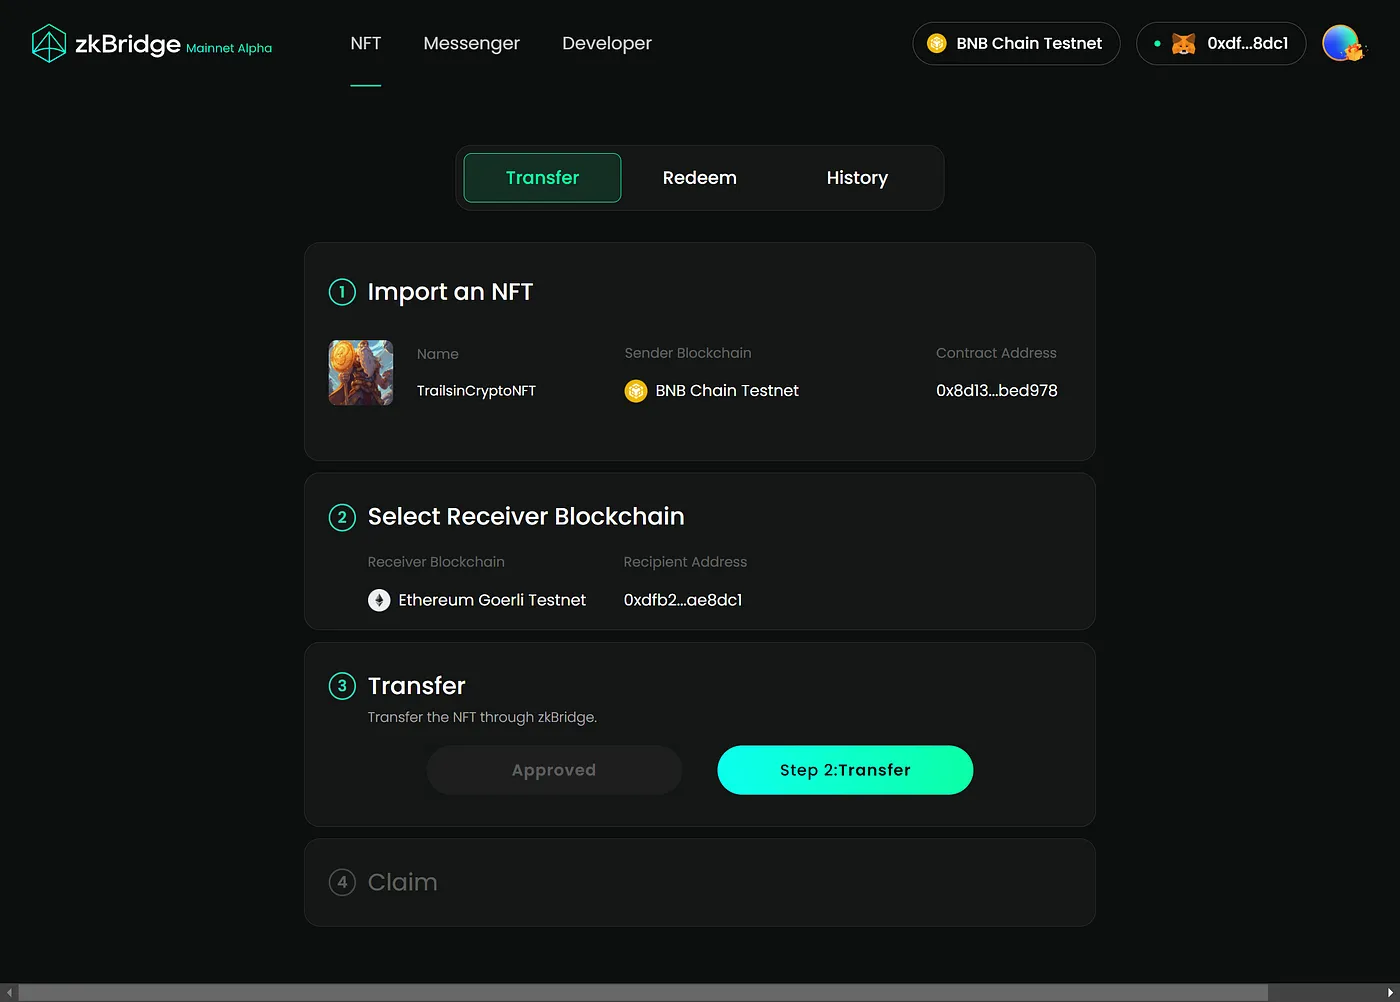Viewport: 1400px width, 1002px height.
Task: Click the Ethereum icon under Receiver Blockchain
Action: (x=379, y=600)
